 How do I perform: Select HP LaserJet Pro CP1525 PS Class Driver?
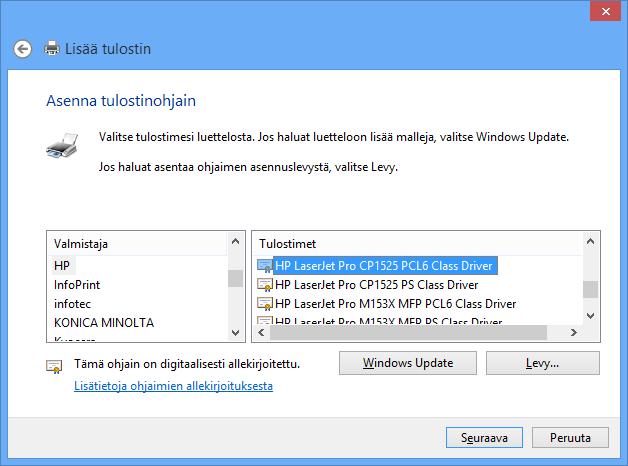pos(376,285)
